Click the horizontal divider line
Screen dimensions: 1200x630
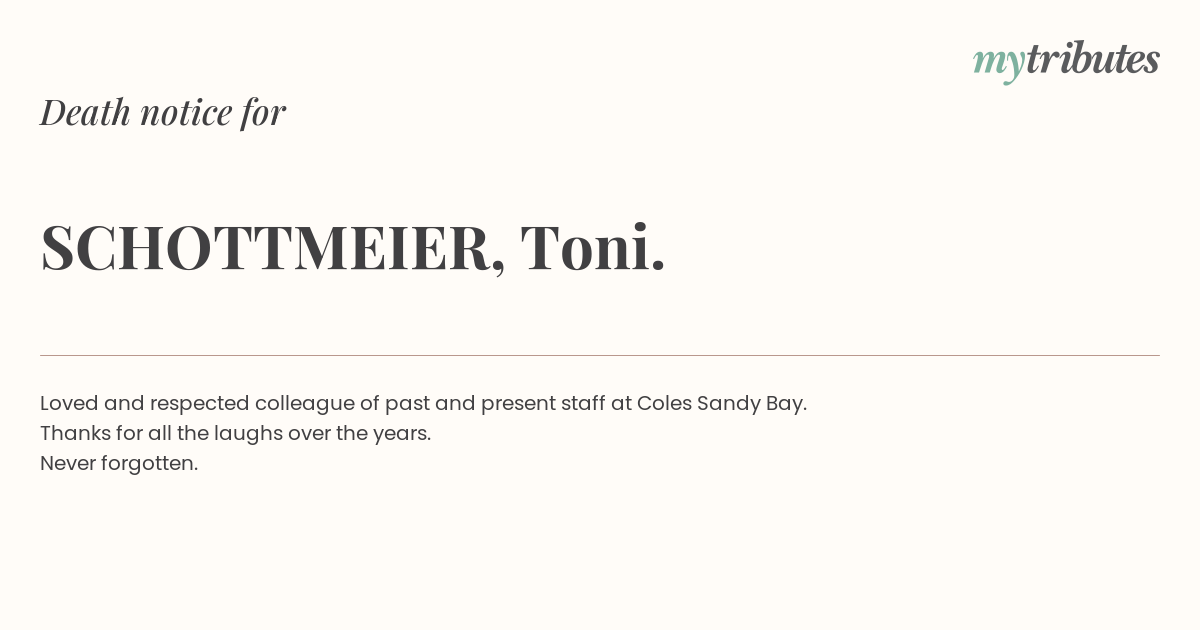[600, 355]
